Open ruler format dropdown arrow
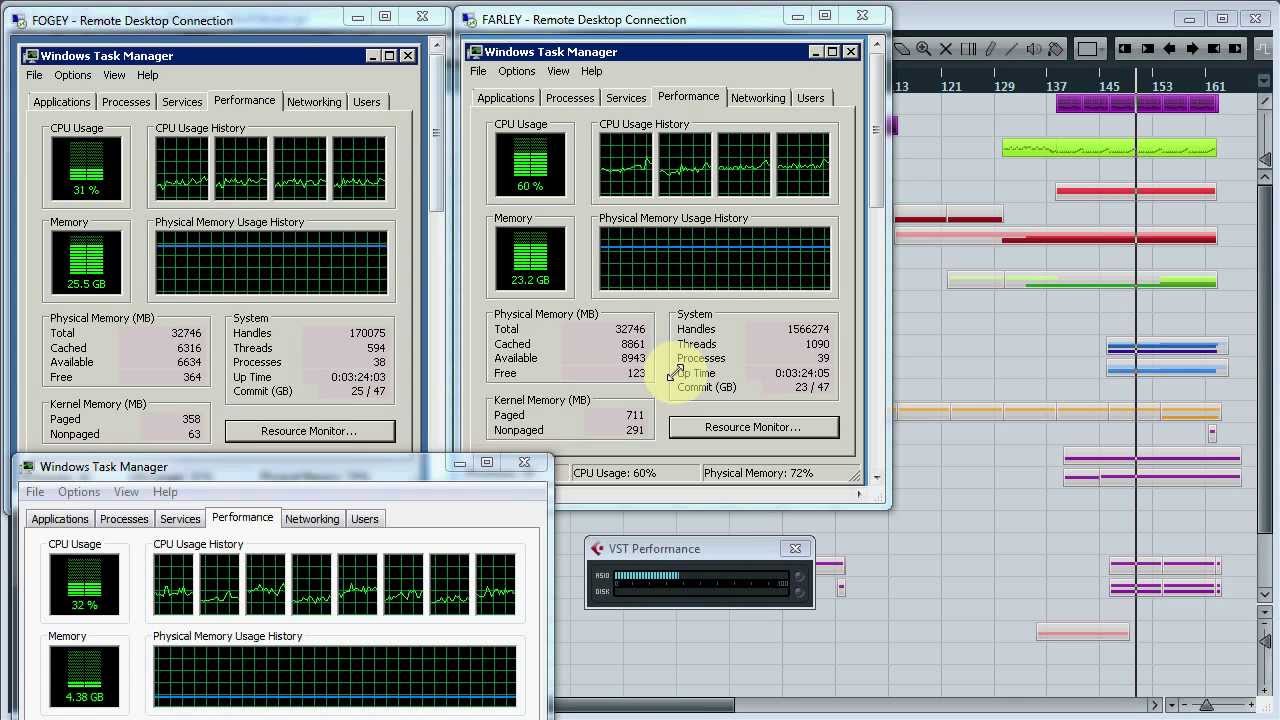Viewport: 1280px width, 720px height. (1264, 80)
